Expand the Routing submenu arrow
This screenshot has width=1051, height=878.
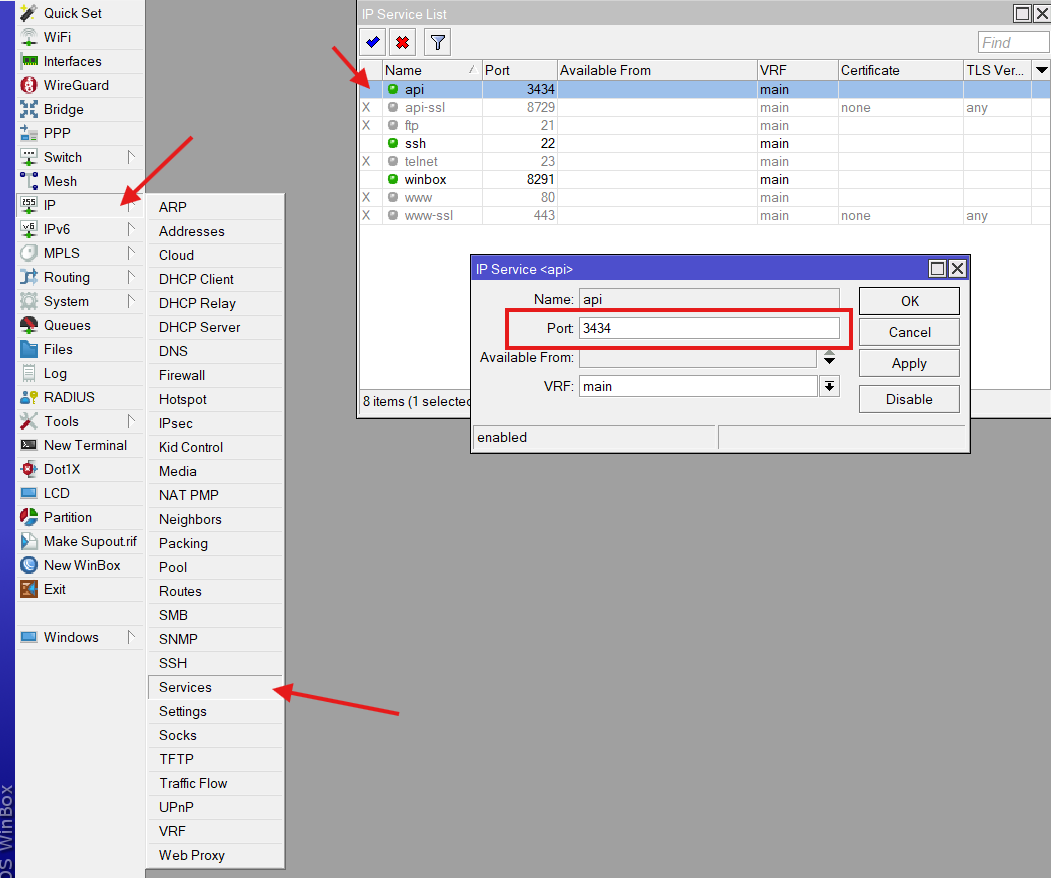[x=131, y=277]
